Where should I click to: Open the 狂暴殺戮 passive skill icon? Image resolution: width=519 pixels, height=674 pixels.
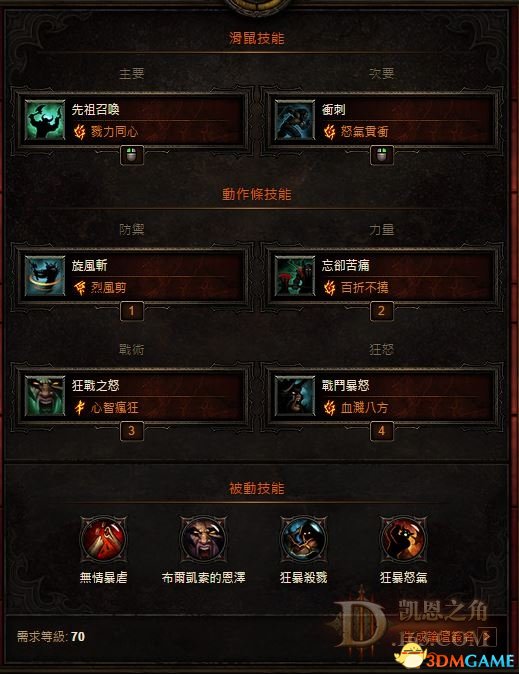click(x=304, y=539)
